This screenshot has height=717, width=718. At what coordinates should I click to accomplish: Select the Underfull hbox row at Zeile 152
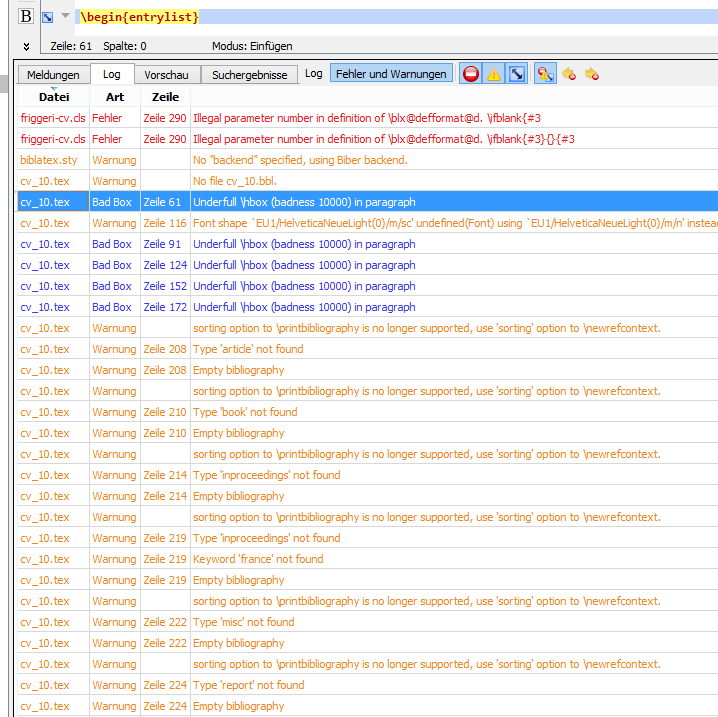click(368, 286)
